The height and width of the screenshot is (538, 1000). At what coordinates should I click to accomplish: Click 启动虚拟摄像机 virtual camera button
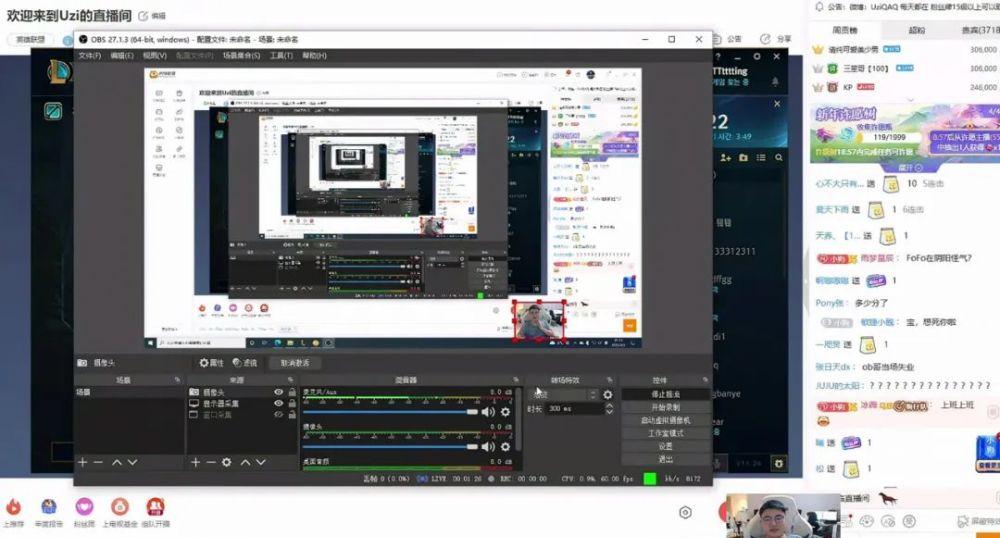click(665, 420)
